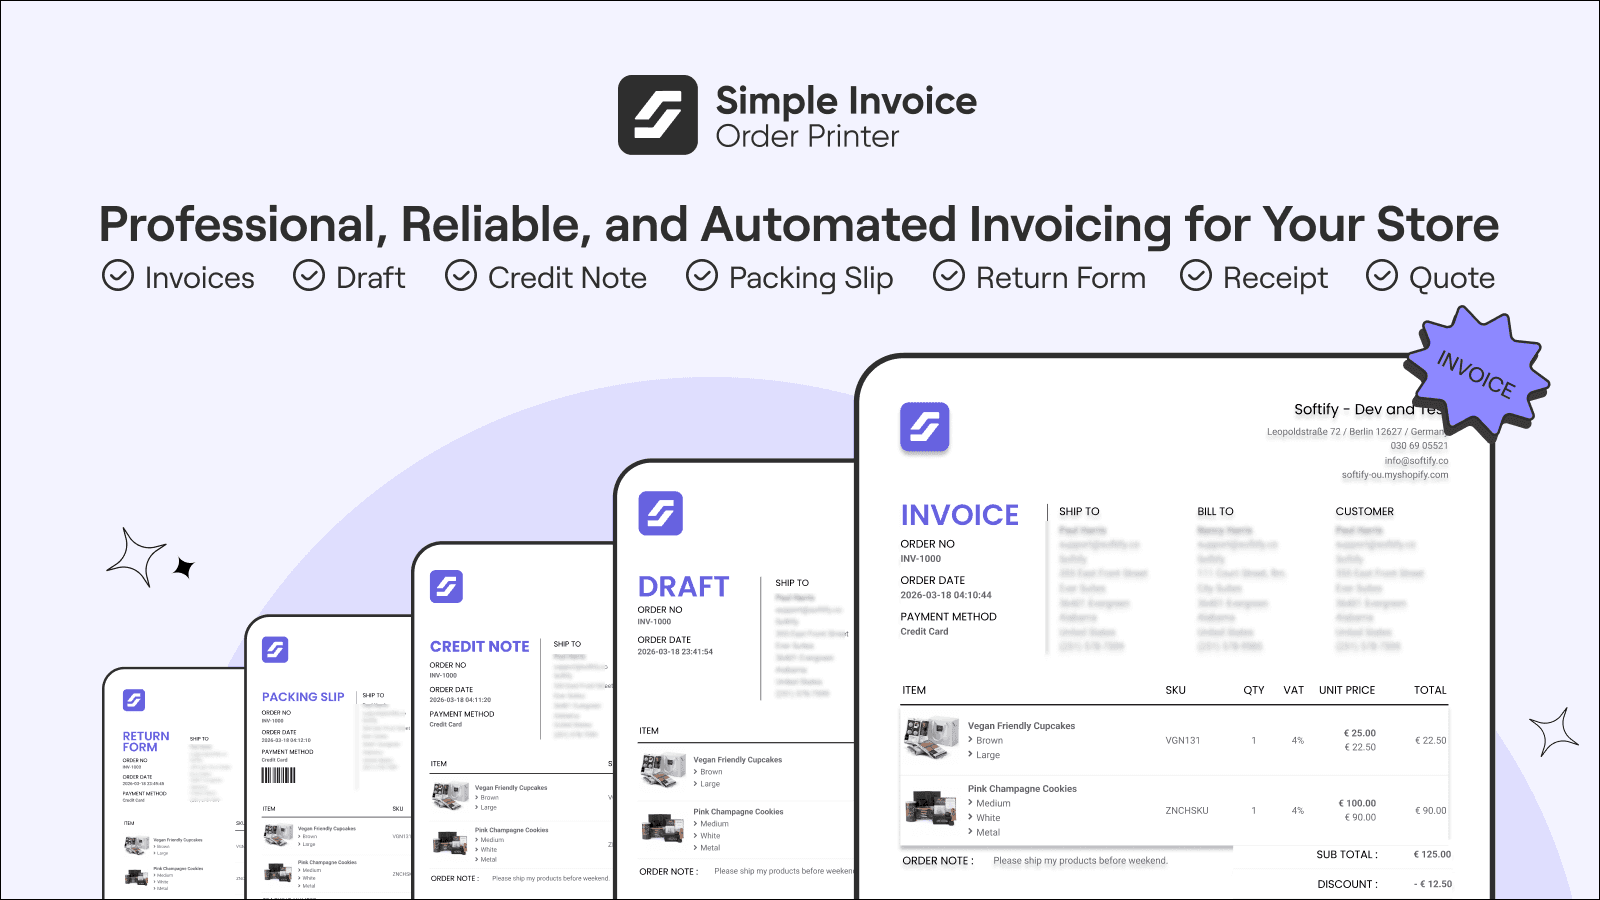Click the checkmark icon beside Quote

[1382, 275]
